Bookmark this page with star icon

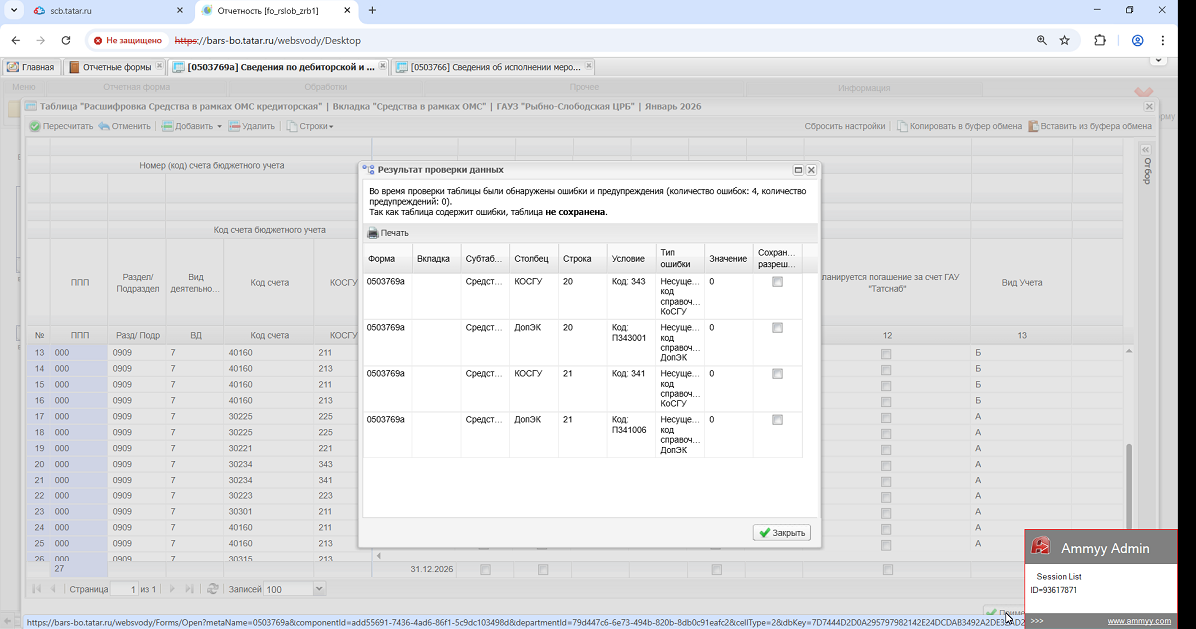[1065, 40]
